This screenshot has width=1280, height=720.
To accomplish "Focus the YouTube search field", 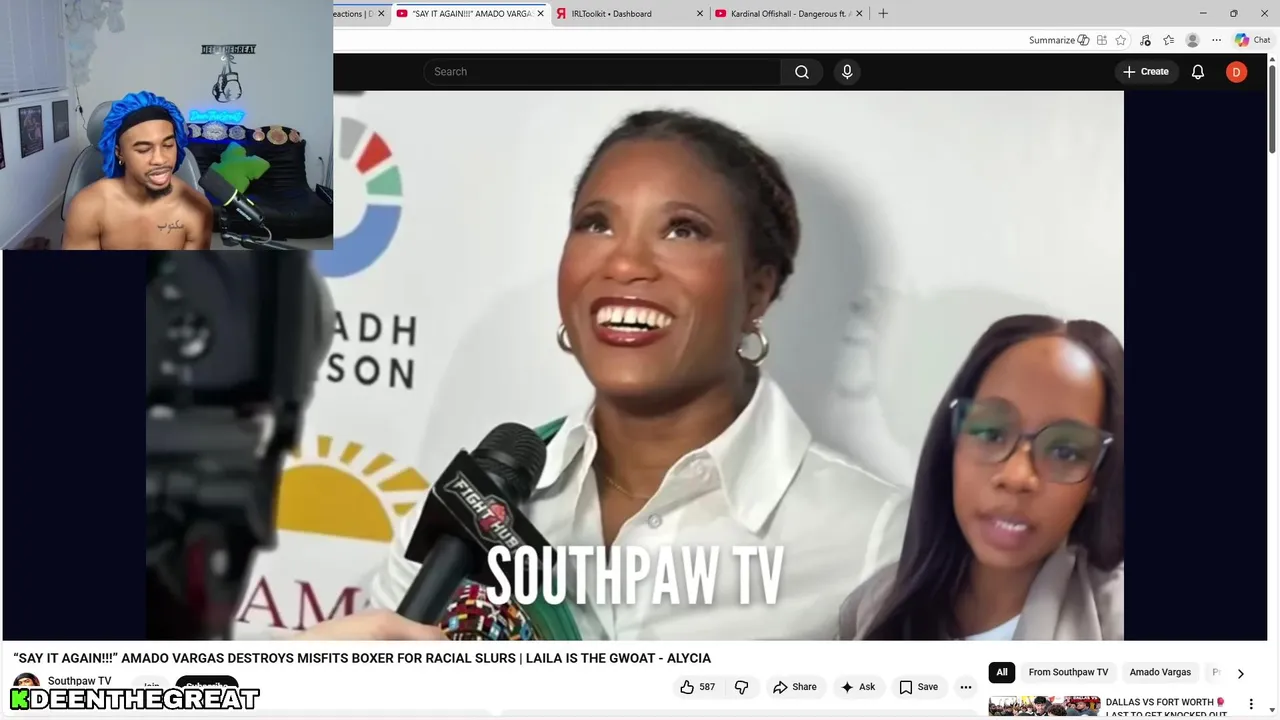I will tap(602, 72).
